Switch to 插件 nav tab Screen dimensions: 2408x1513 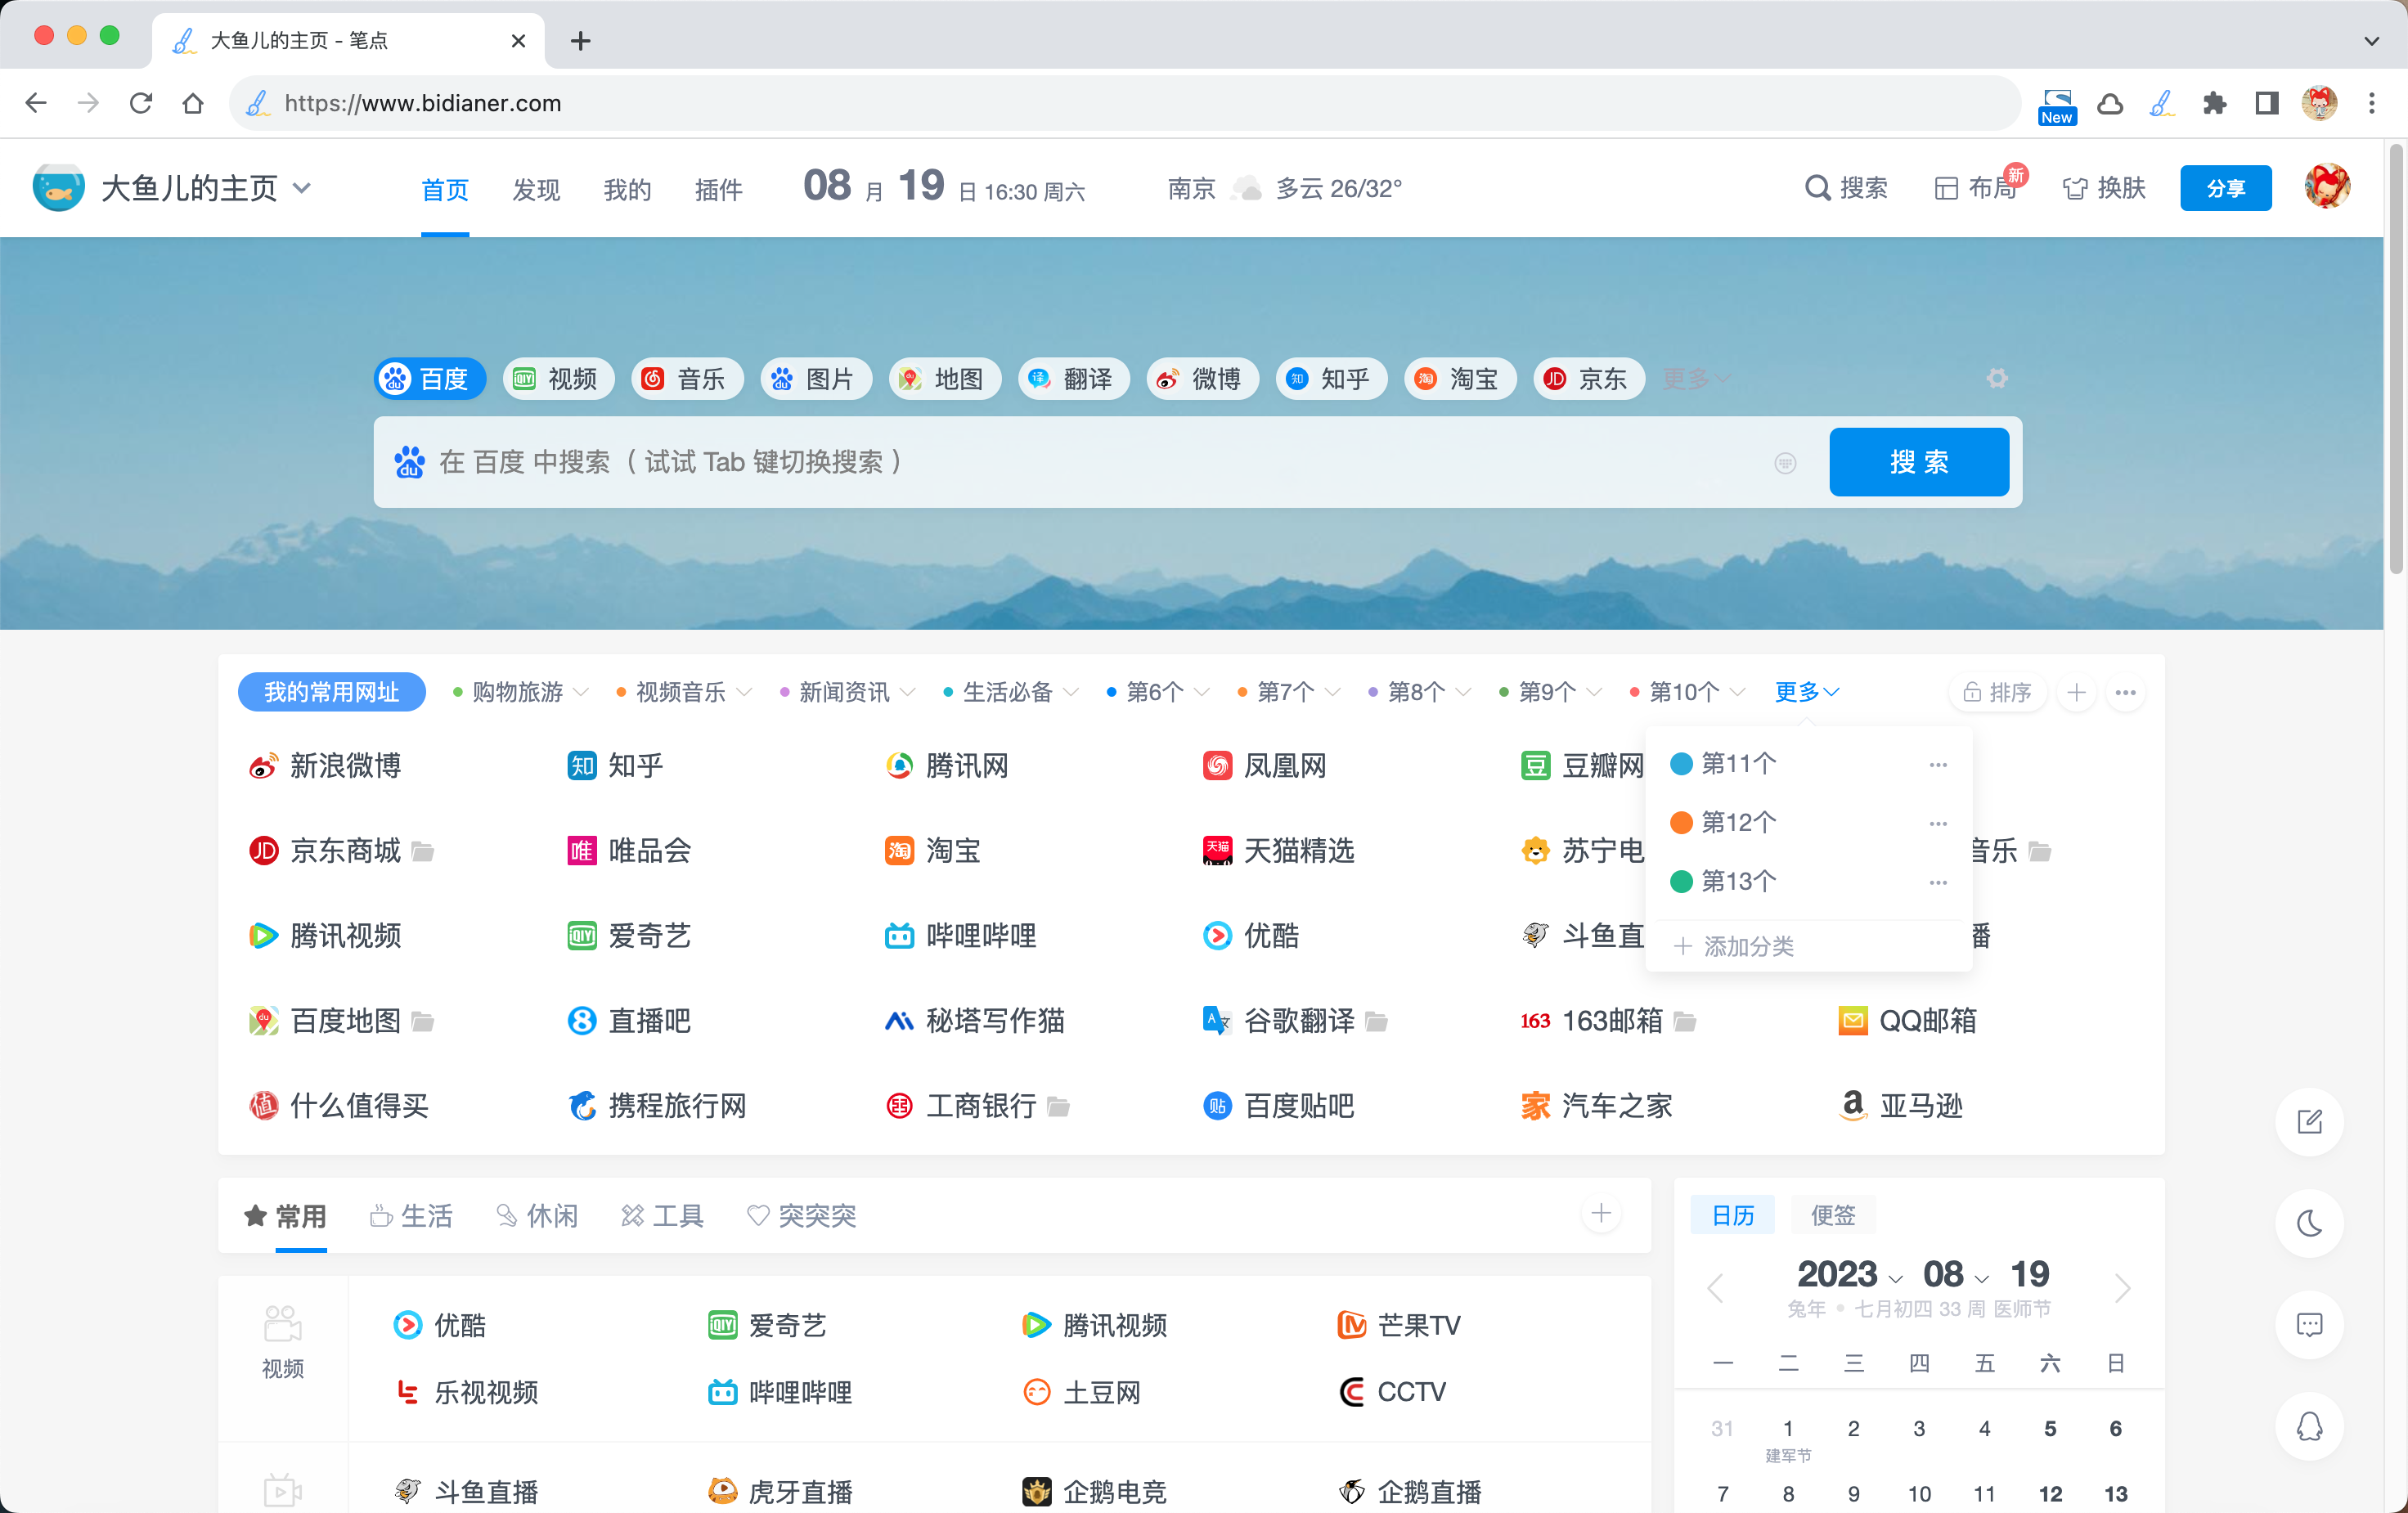pos(718,189)
